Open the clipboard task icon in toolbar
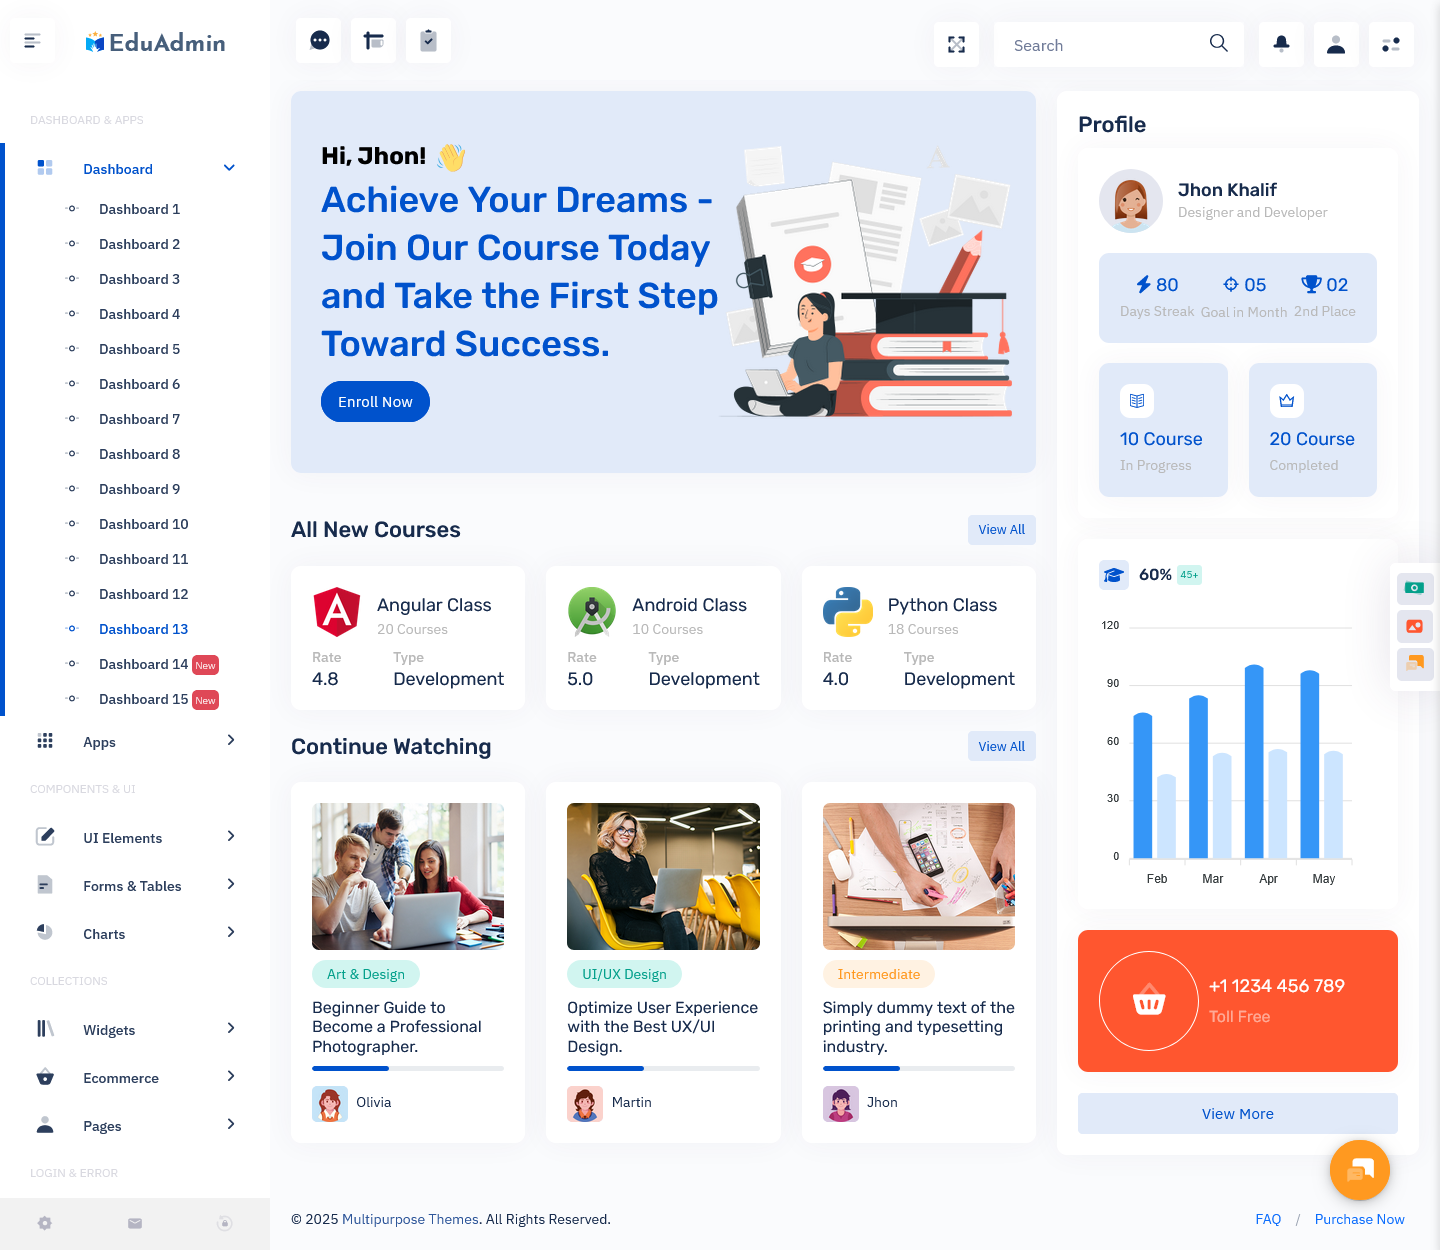The image size is (1440, 1250). [428, 41]
